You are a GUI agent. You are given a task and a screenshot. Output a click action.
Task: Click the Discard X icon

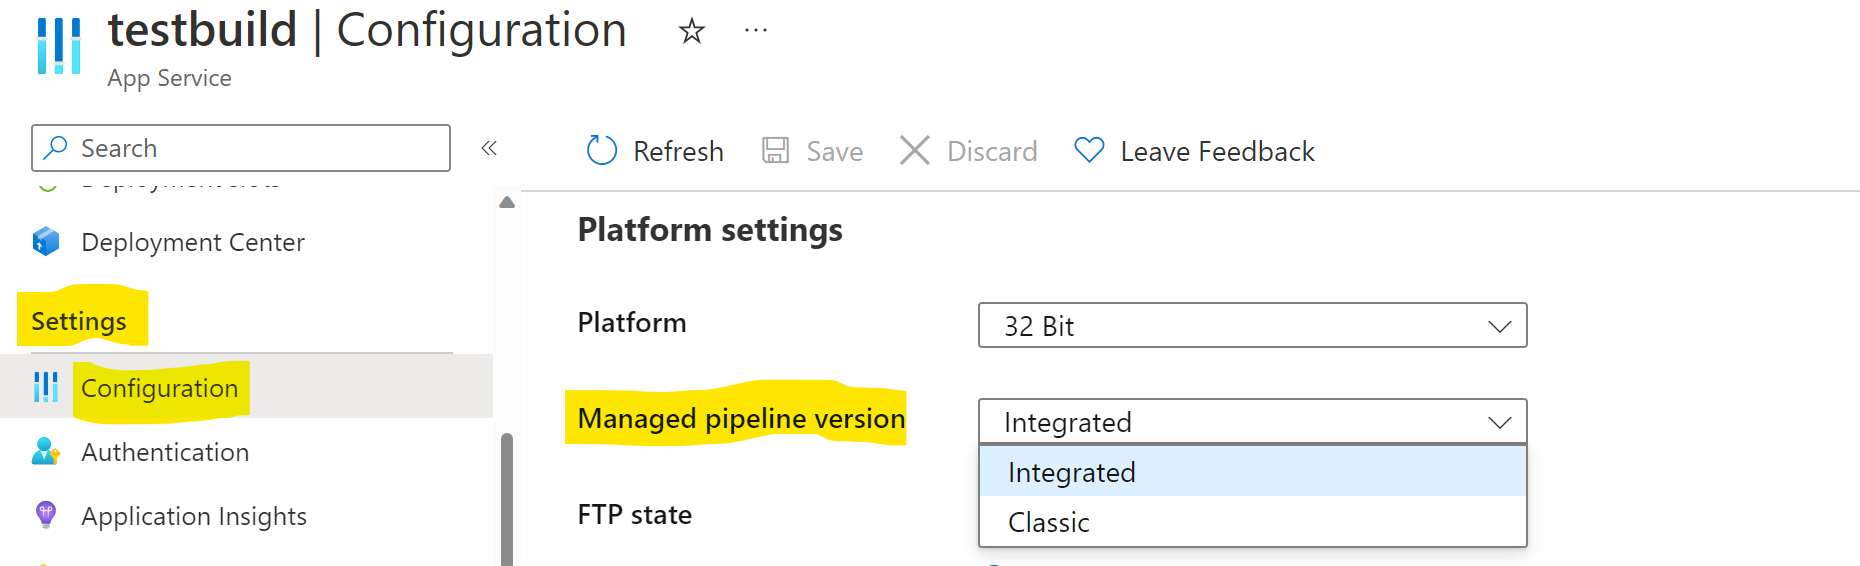(914, 151)
